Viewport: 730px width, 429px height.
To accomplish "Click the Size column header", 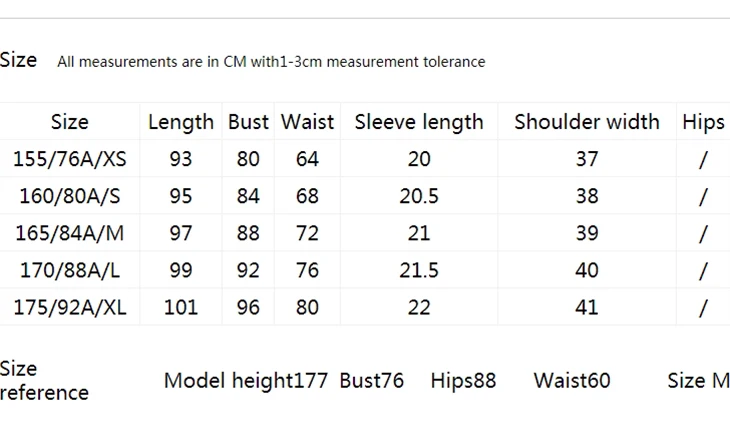I will click(69, 122).
